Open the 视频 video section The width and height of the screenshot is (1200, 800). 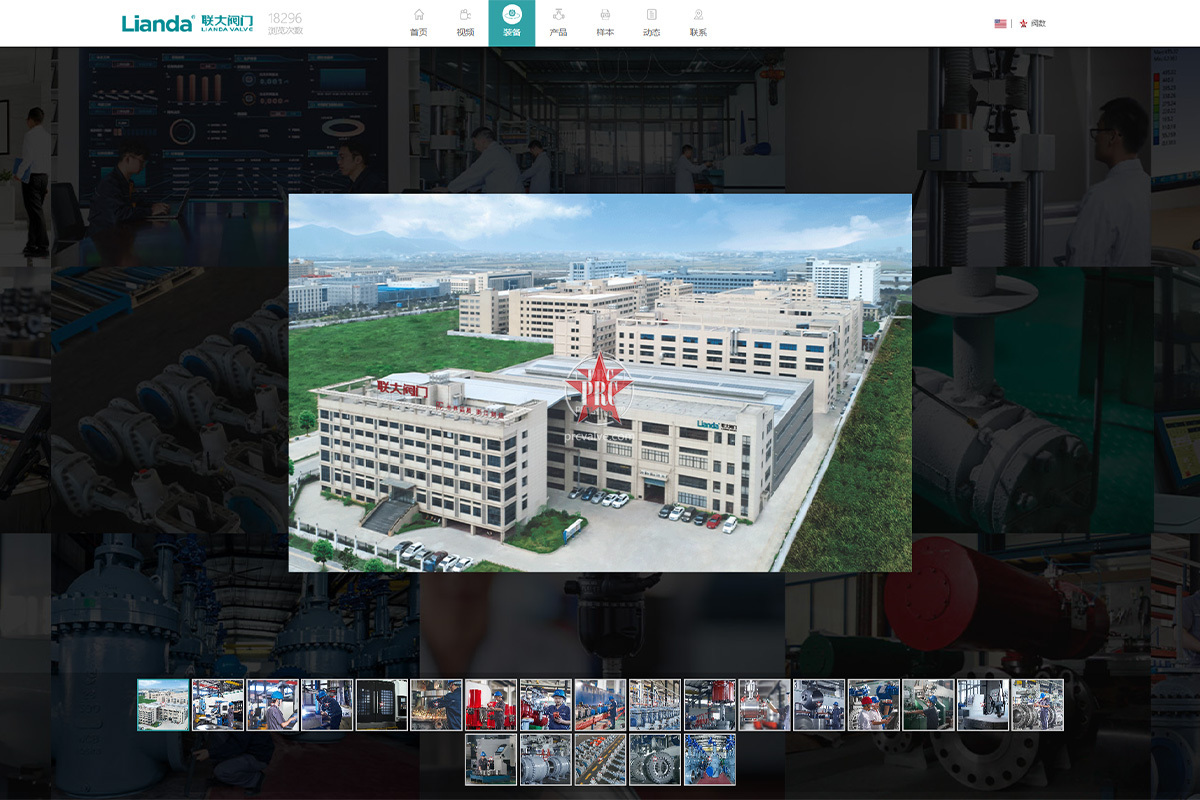[x=465, y=23]
